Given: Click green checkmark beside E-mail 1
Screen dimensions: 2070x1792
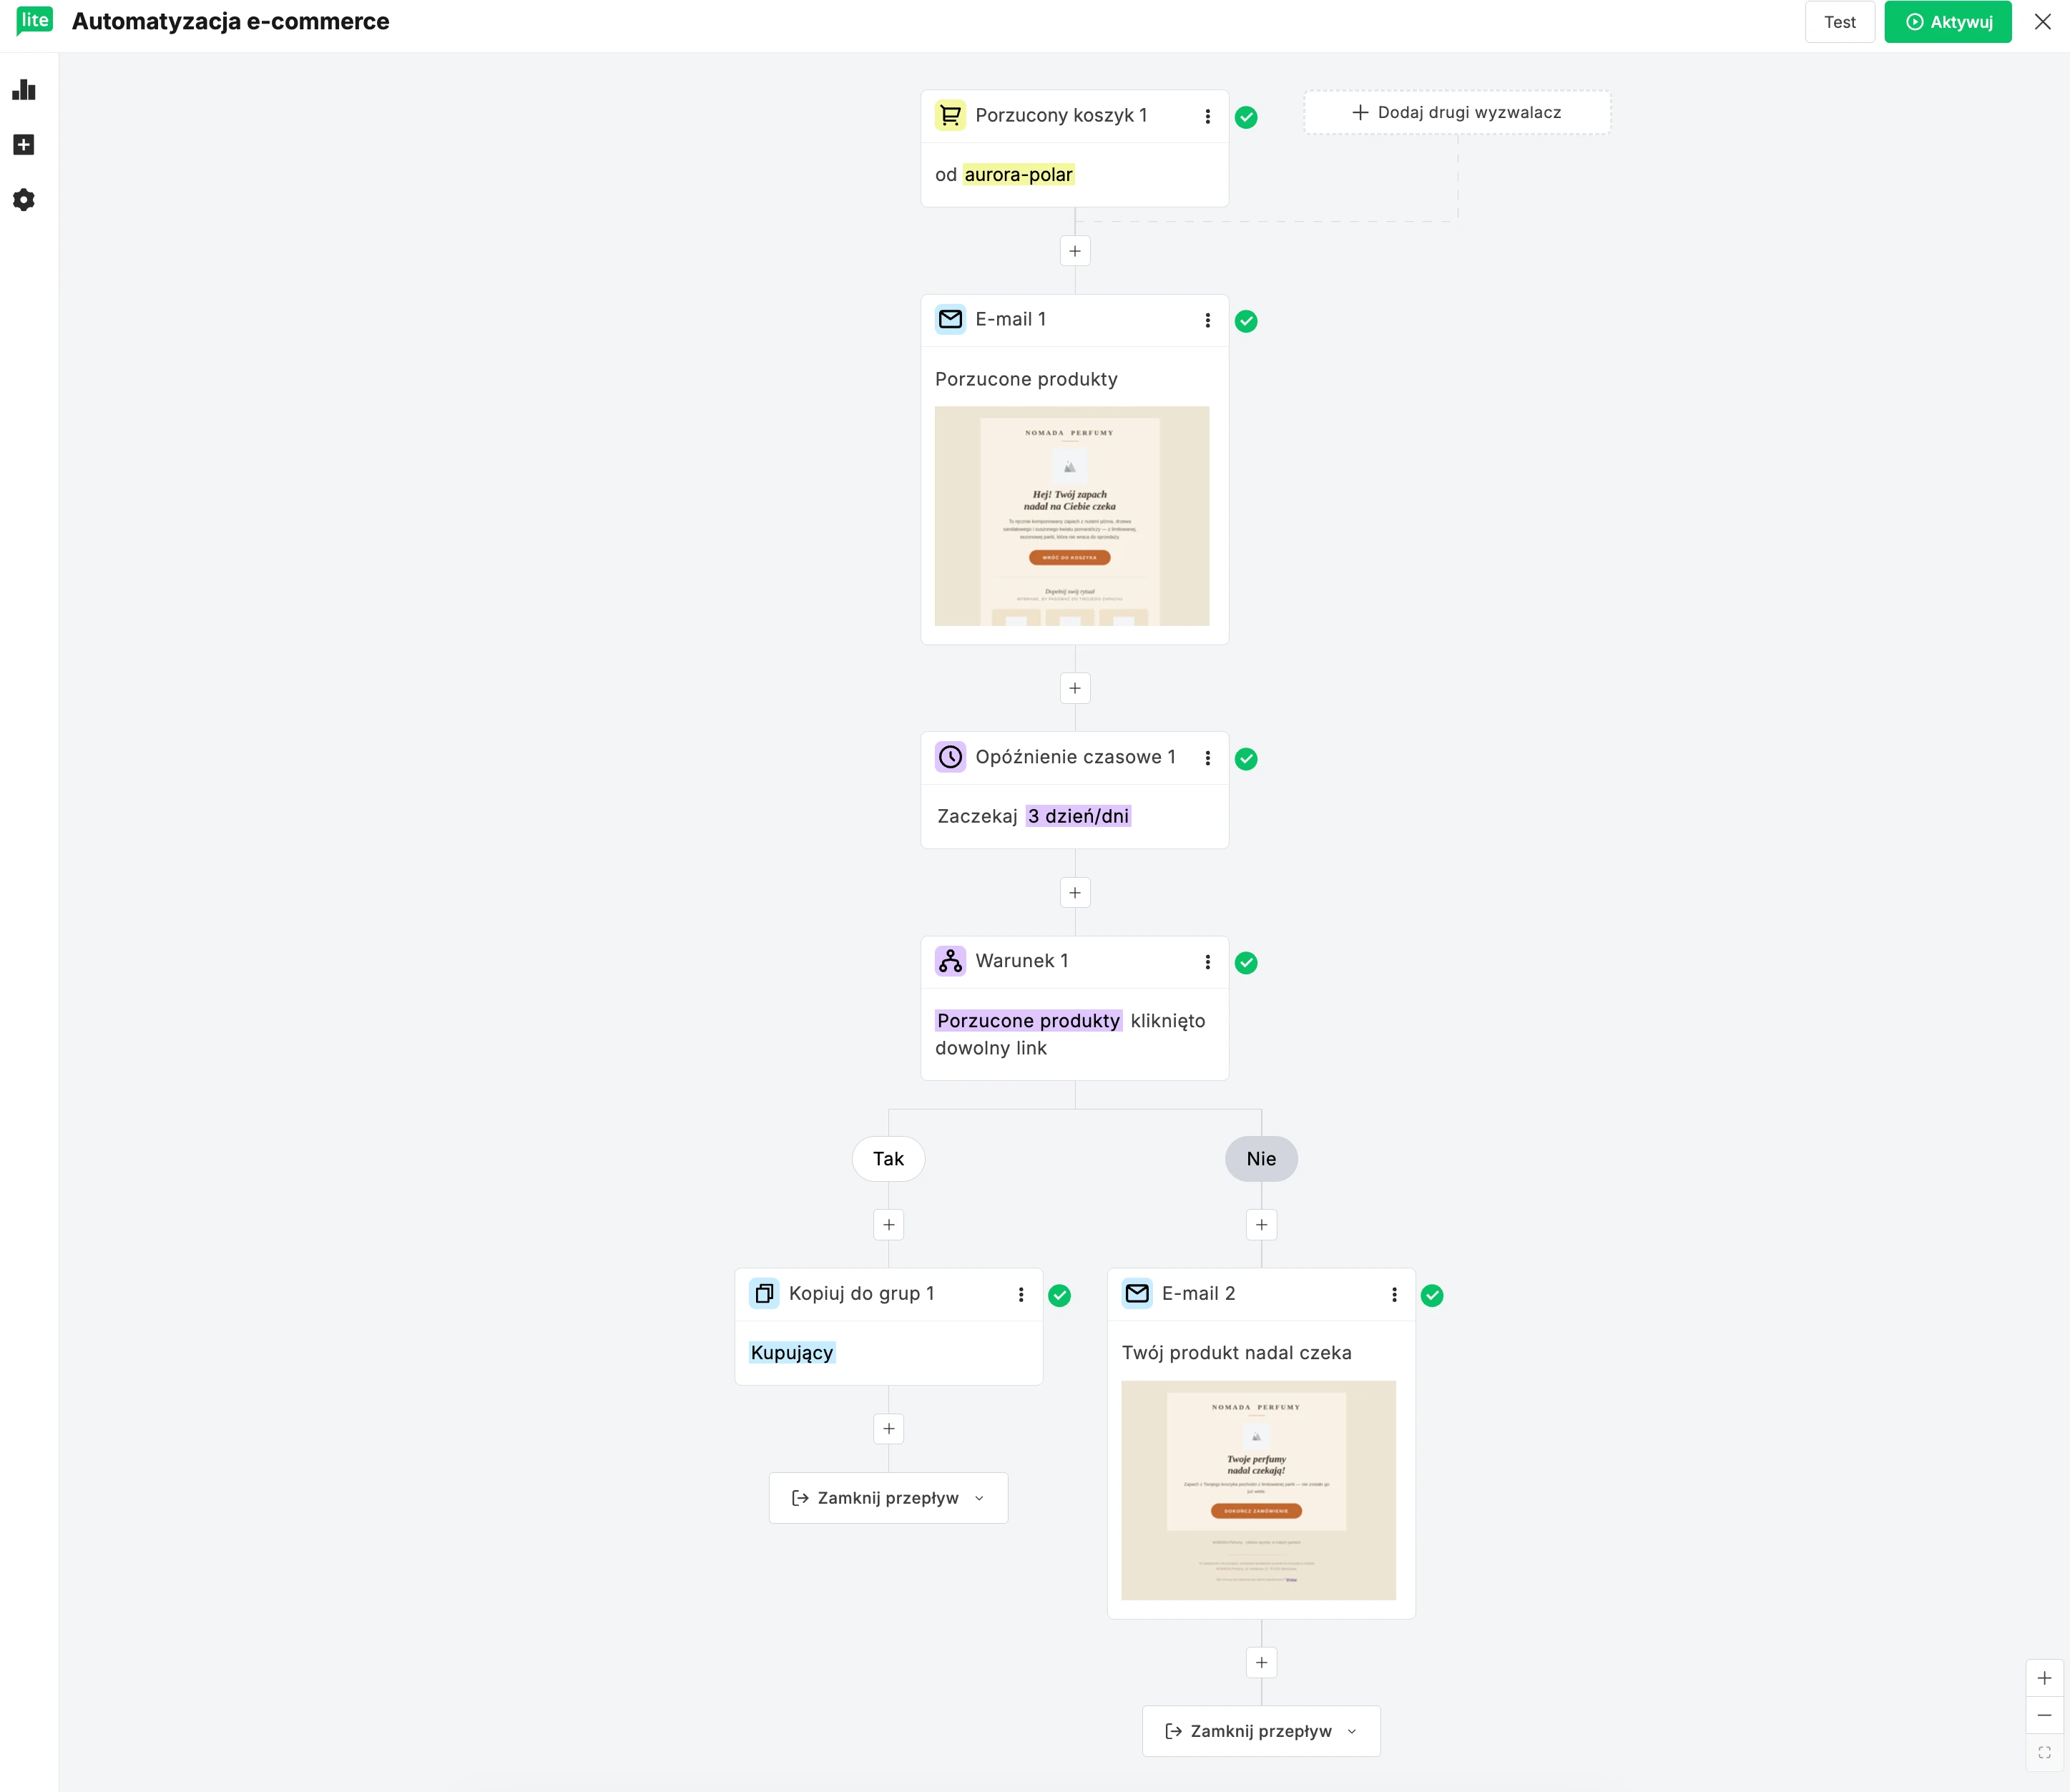Looking at the screenshot, I should coord(1246,321).
